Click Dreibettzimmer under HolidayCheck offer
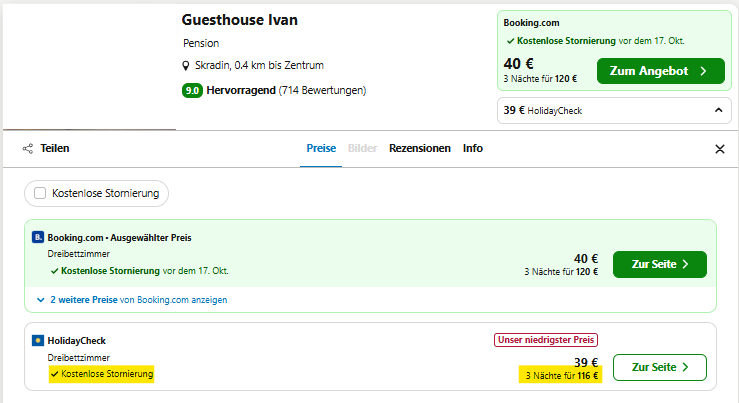Viewport: 739px width, 403px height. coord(78,358)
